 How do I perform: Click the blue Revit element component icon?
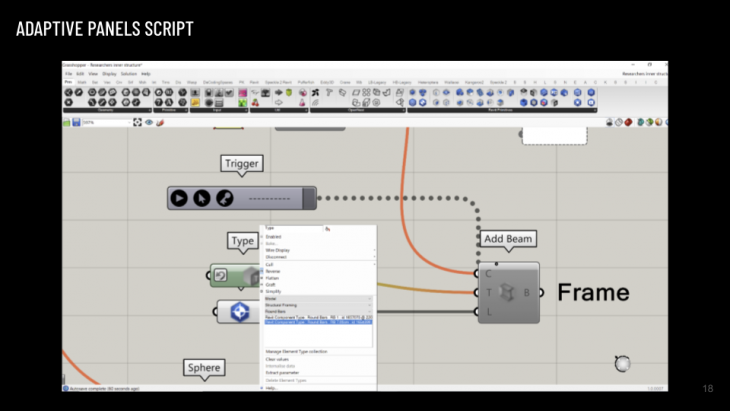tap(240, 312)
